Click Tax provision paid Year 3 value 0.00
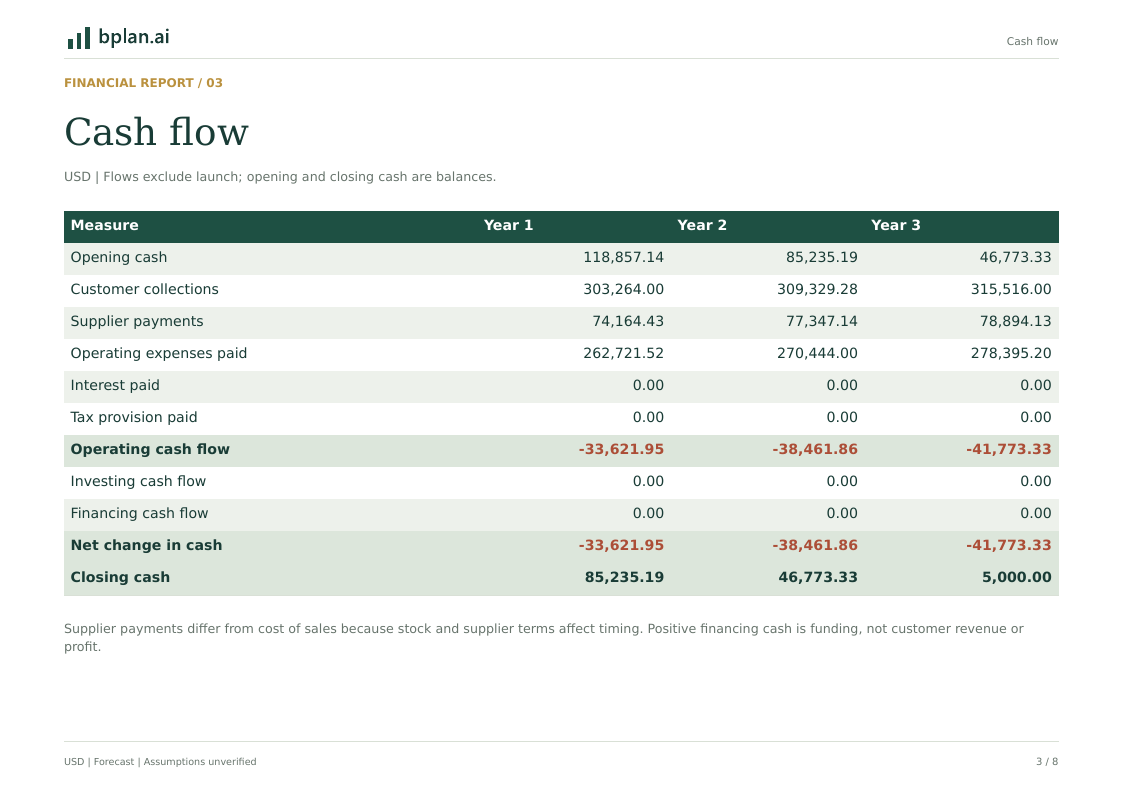Image resolution: width=1123 pixels, height=794 pixels. [x=1036, y=417]
